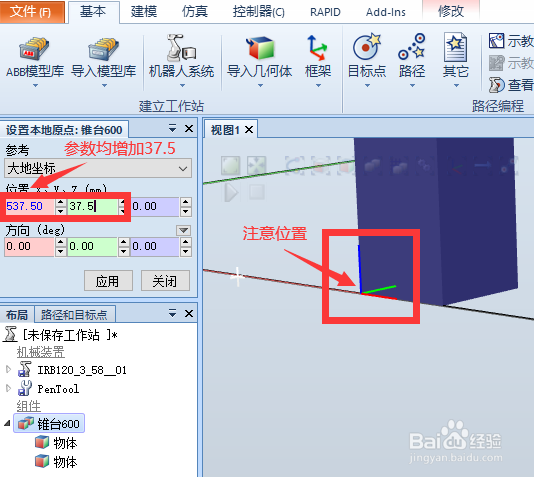Open the 参考 大地坐标 reference dropdown

click(98, 168)
